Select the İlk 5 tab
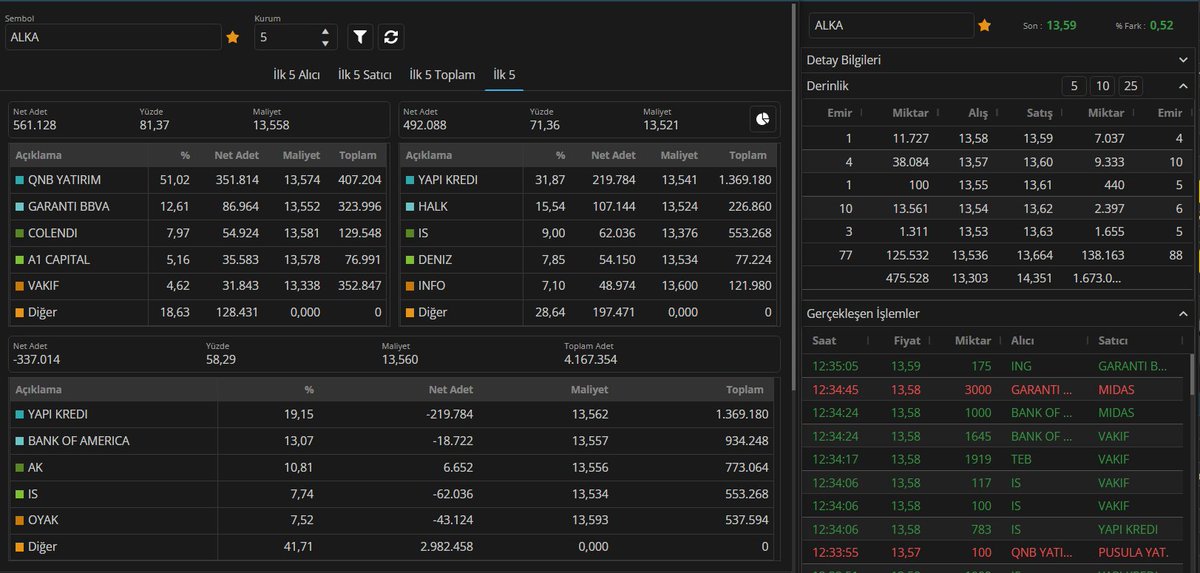This screenshot has height=573, width=1200. coord(504,75)
